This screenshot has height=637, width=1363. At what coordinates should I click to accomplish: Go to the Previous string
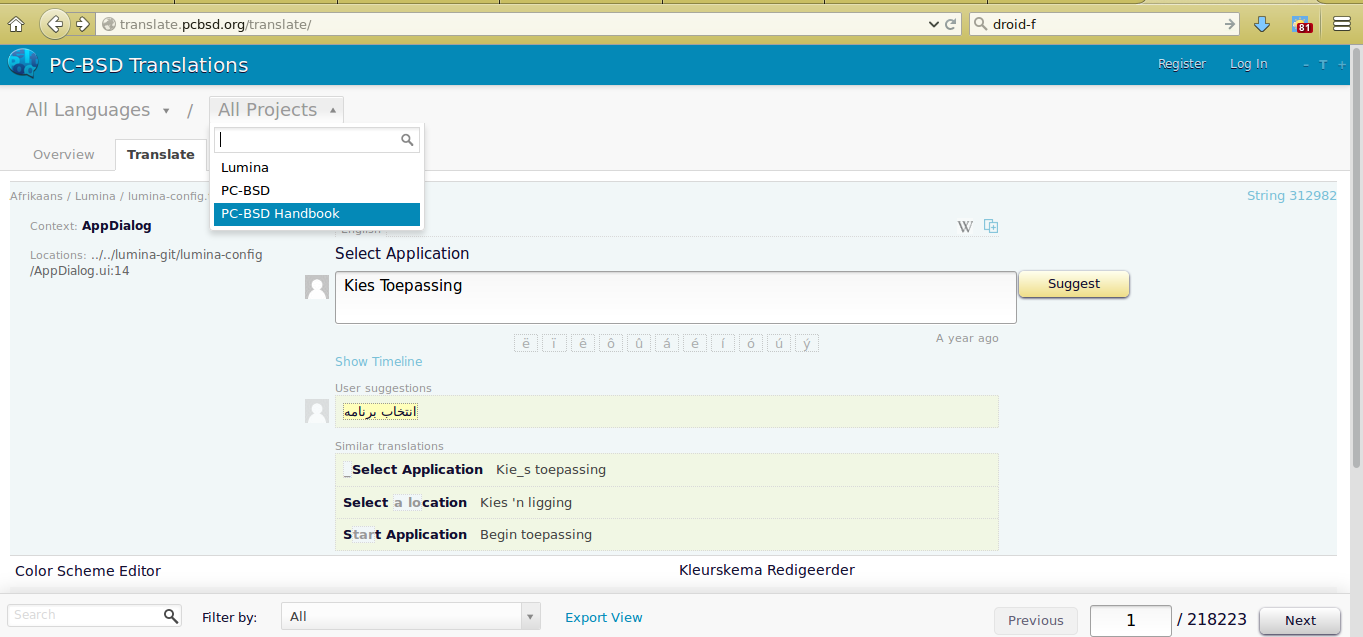coord(1036,621)
